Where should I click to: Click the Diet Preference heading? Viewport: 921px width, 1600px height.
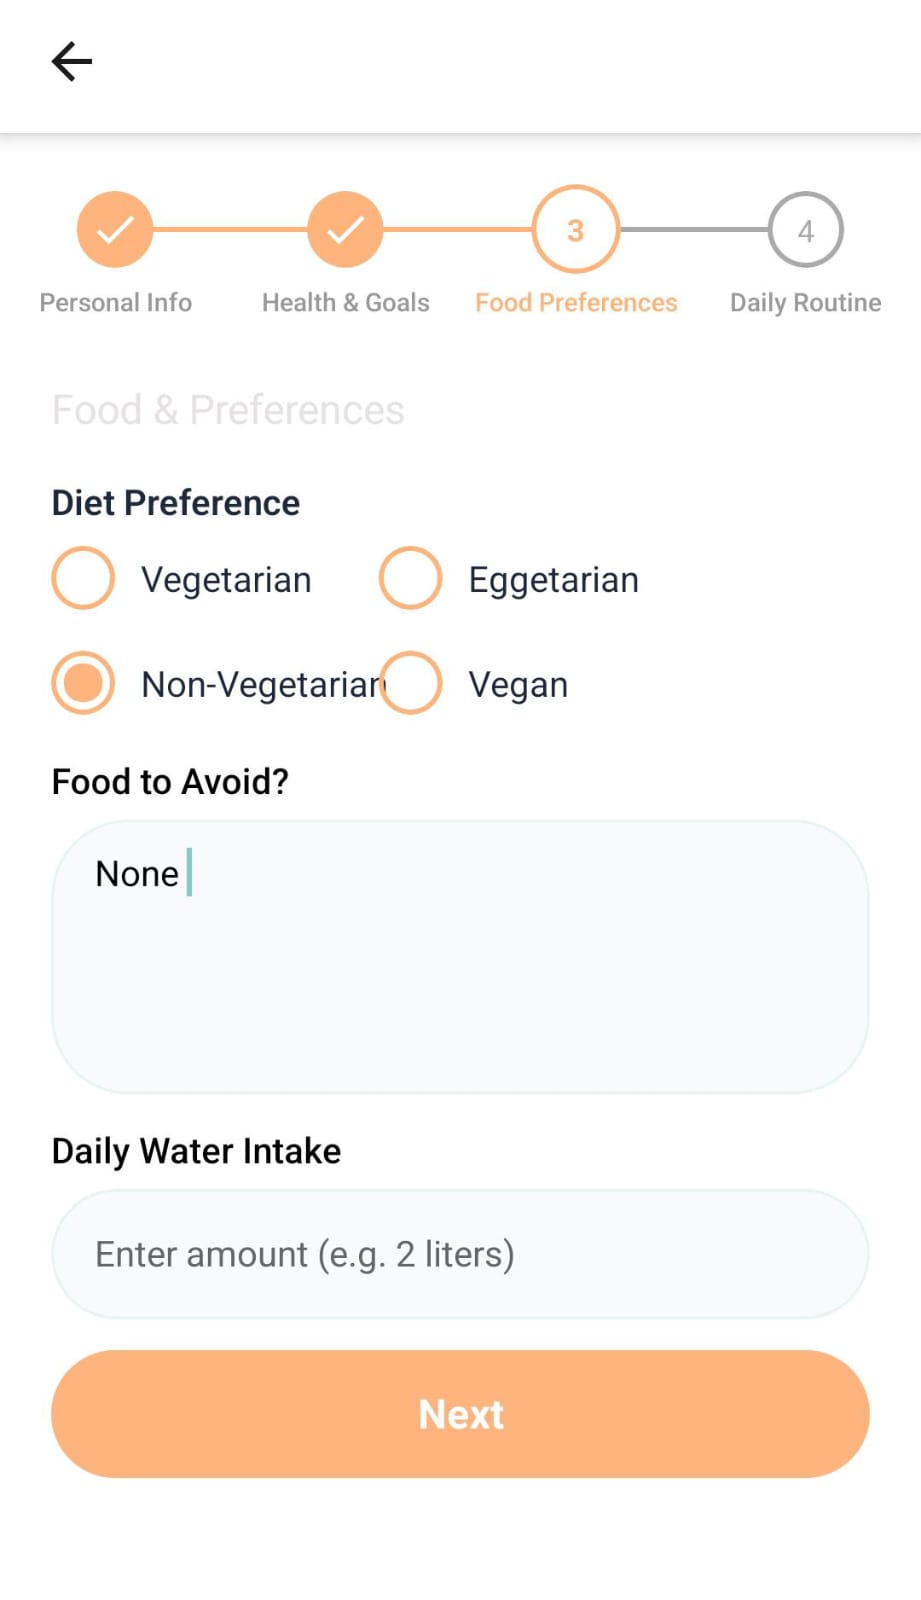coord(176,503)
